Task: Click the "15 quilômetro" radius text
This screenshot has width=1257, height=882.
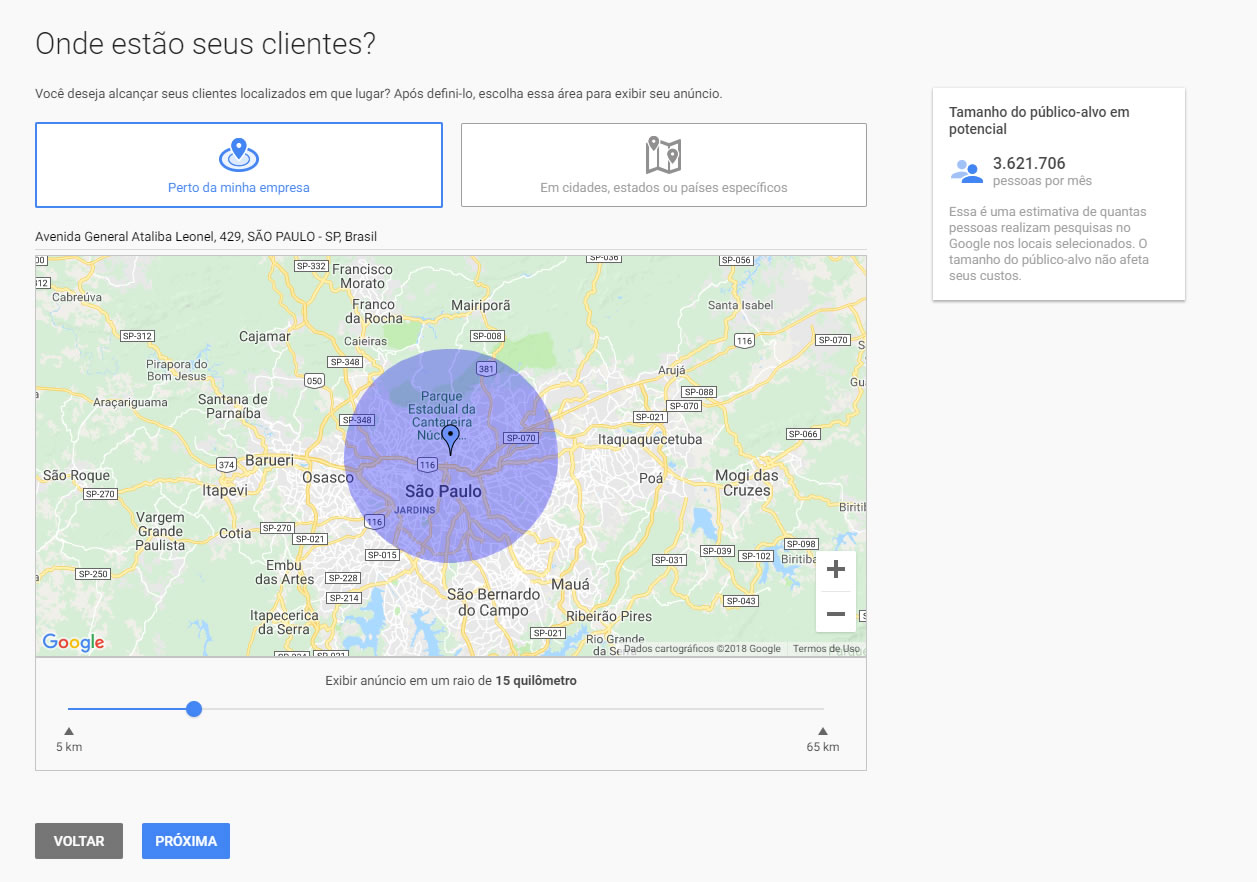Action: pyautogui.click(x=536, y=681)
